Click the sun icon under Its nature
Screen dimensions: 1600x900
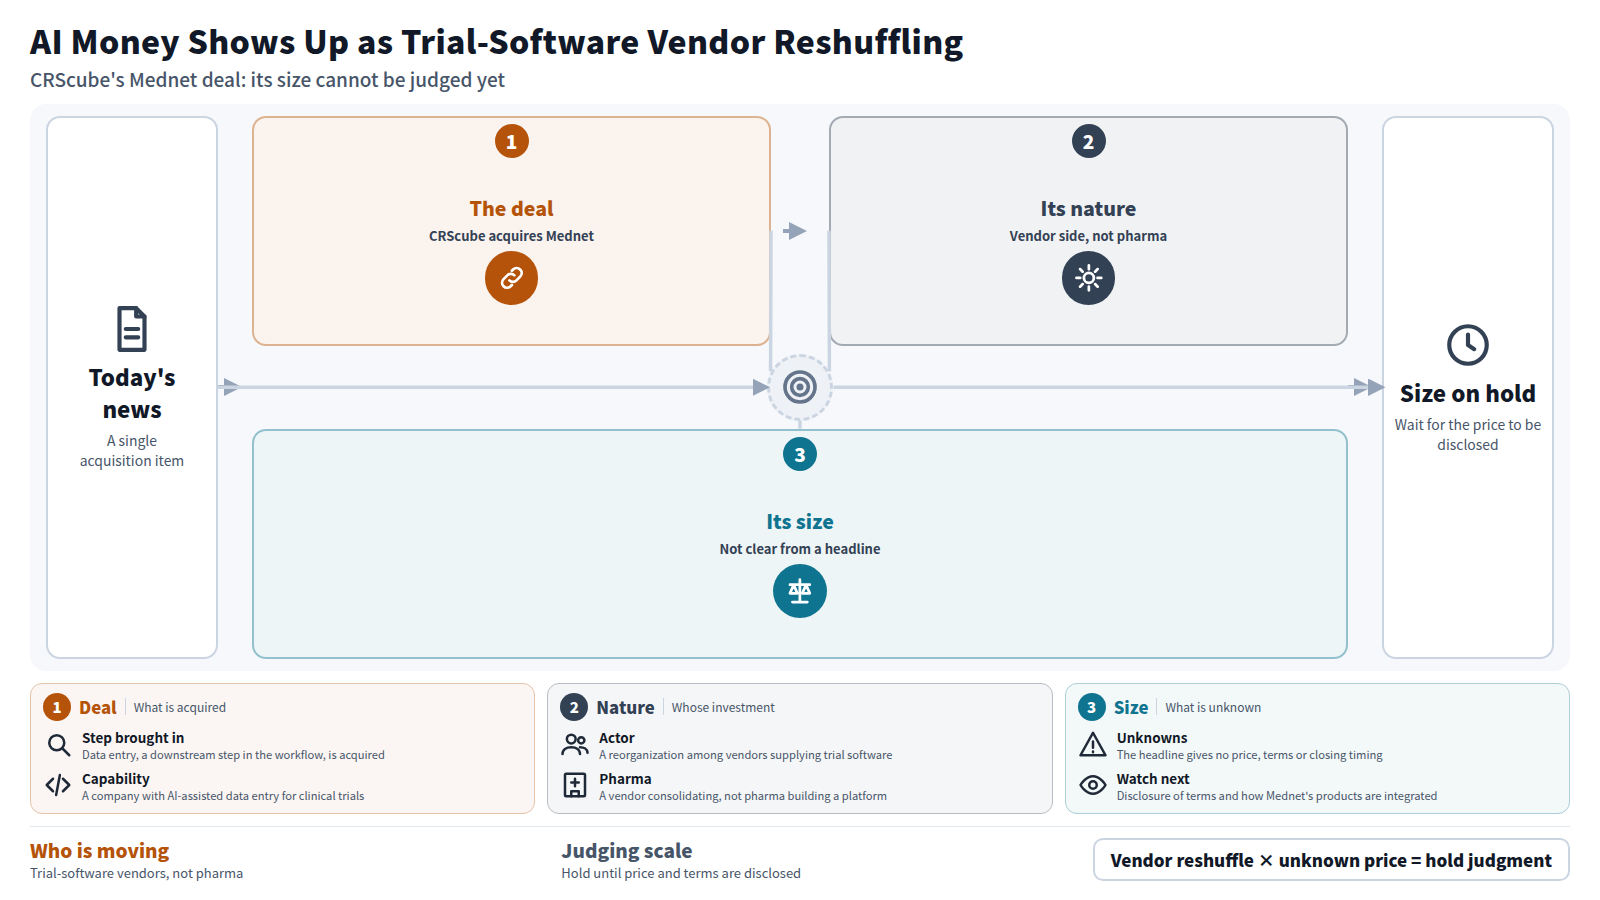click(x=1088, y=278)
